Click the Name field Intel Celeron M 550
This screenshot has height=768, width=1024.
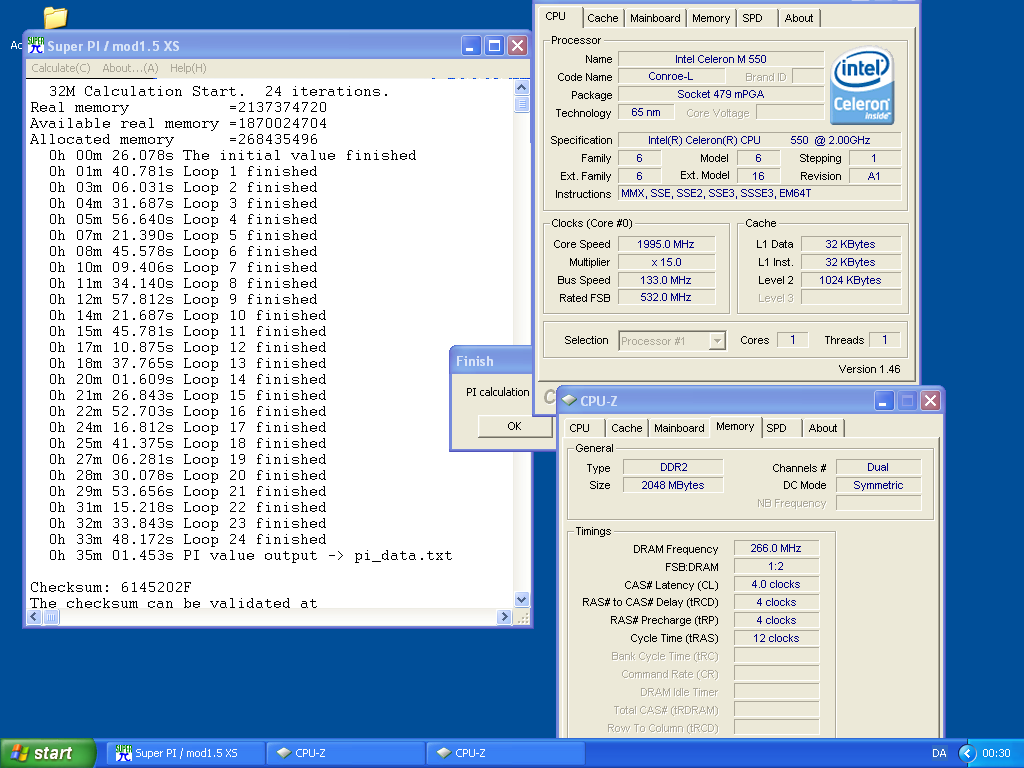(720, 59)
